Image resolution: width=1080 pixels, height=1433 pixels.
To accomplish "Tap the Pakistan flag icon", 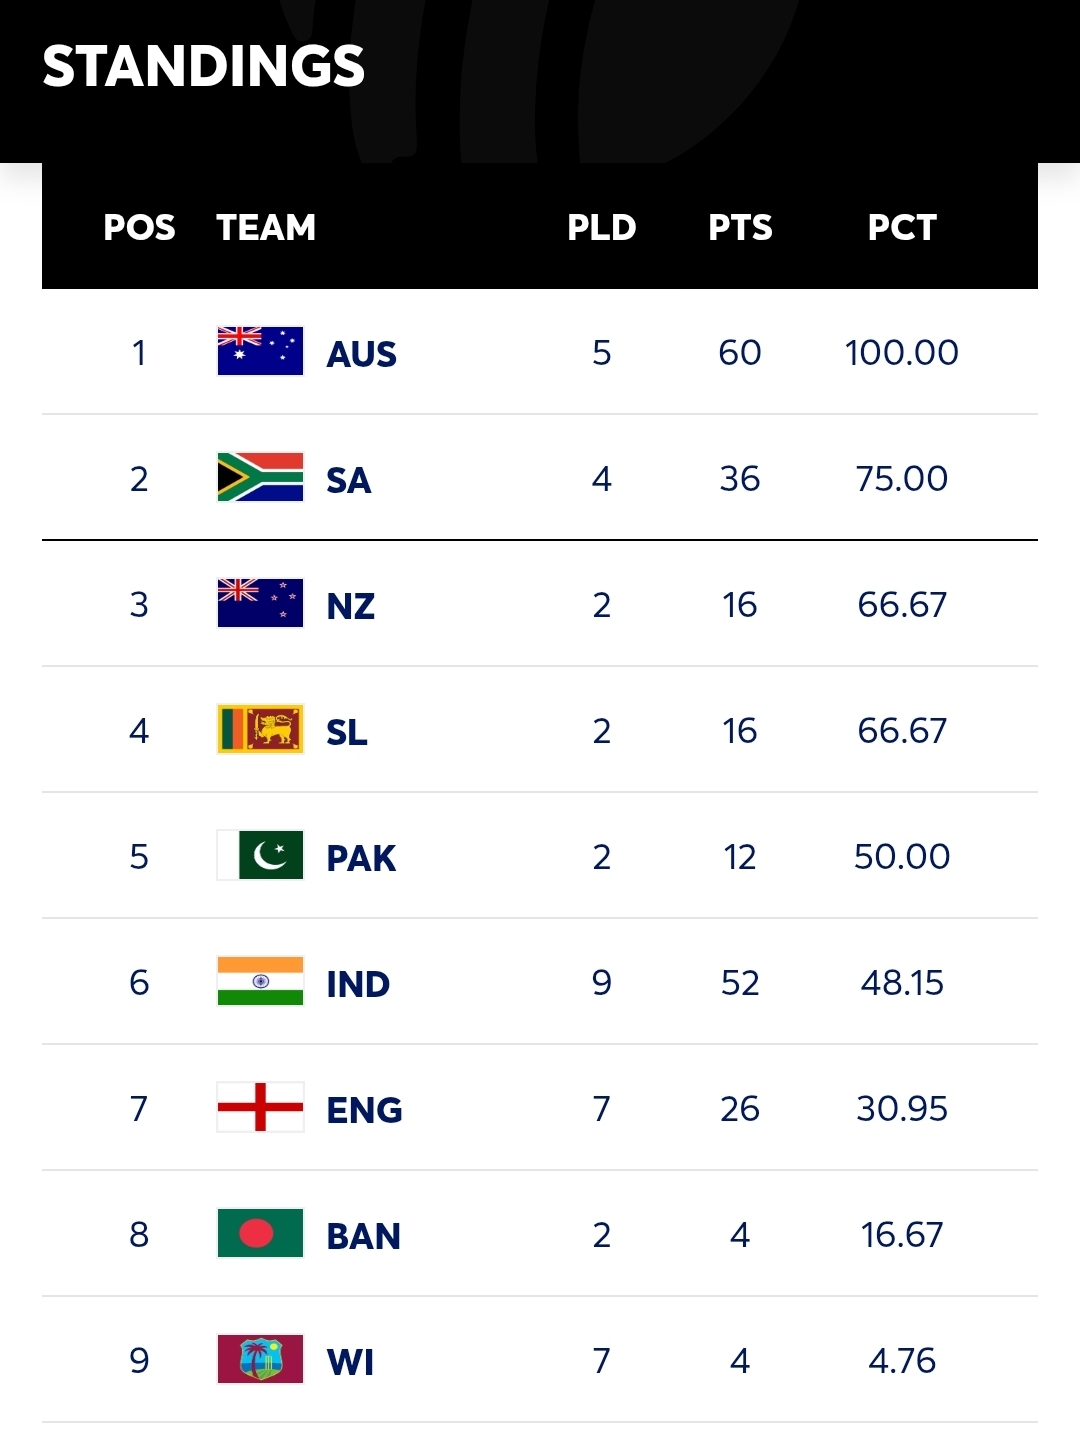I will (260, 855).
